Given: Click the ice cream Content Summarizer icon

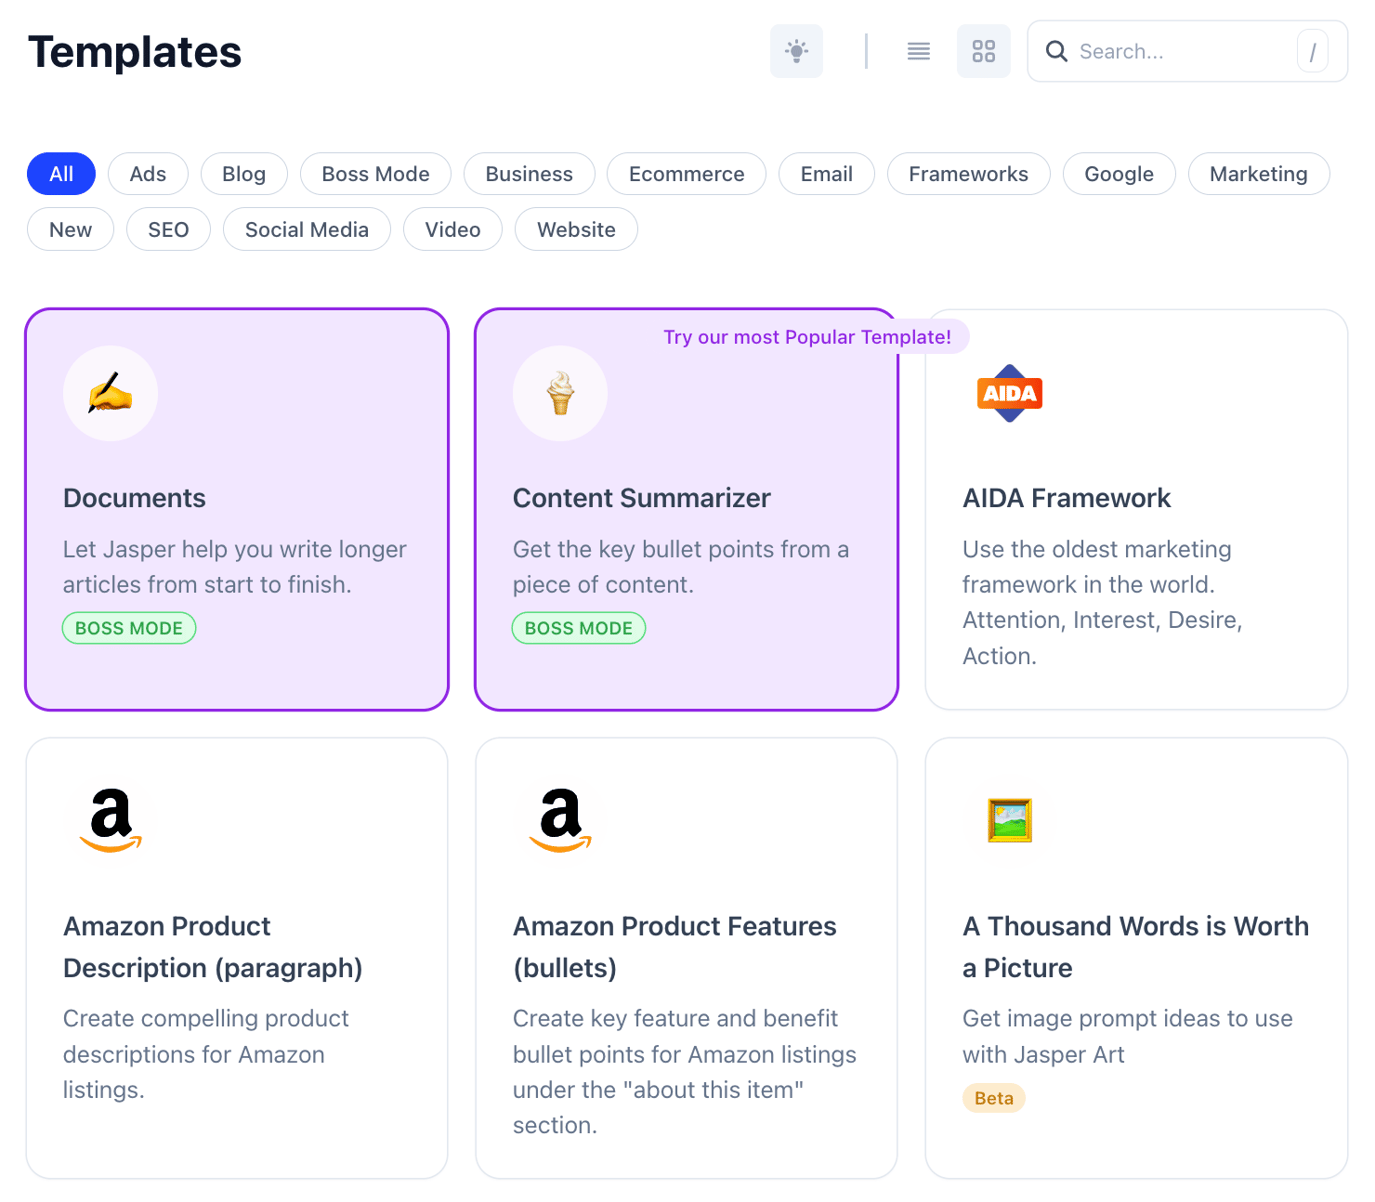Looking at the screenshot, I should point(560,393).
